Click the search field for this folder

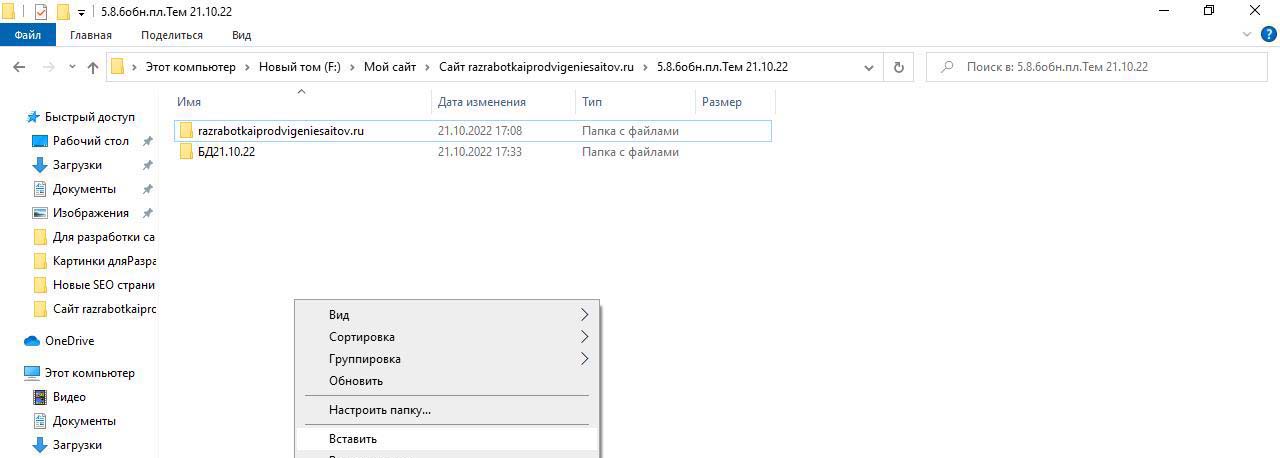(1100, 67)
